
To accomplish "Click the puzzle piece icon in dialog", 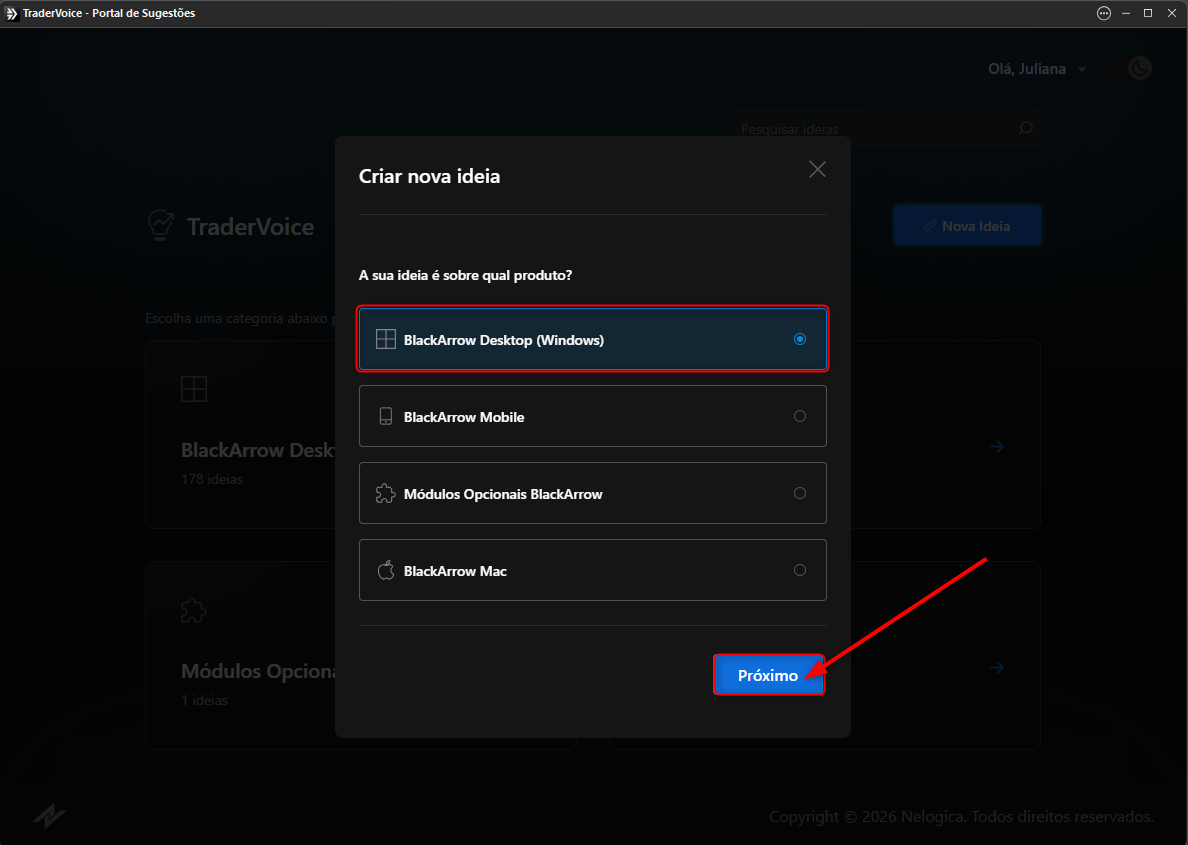I will (386, 494).
